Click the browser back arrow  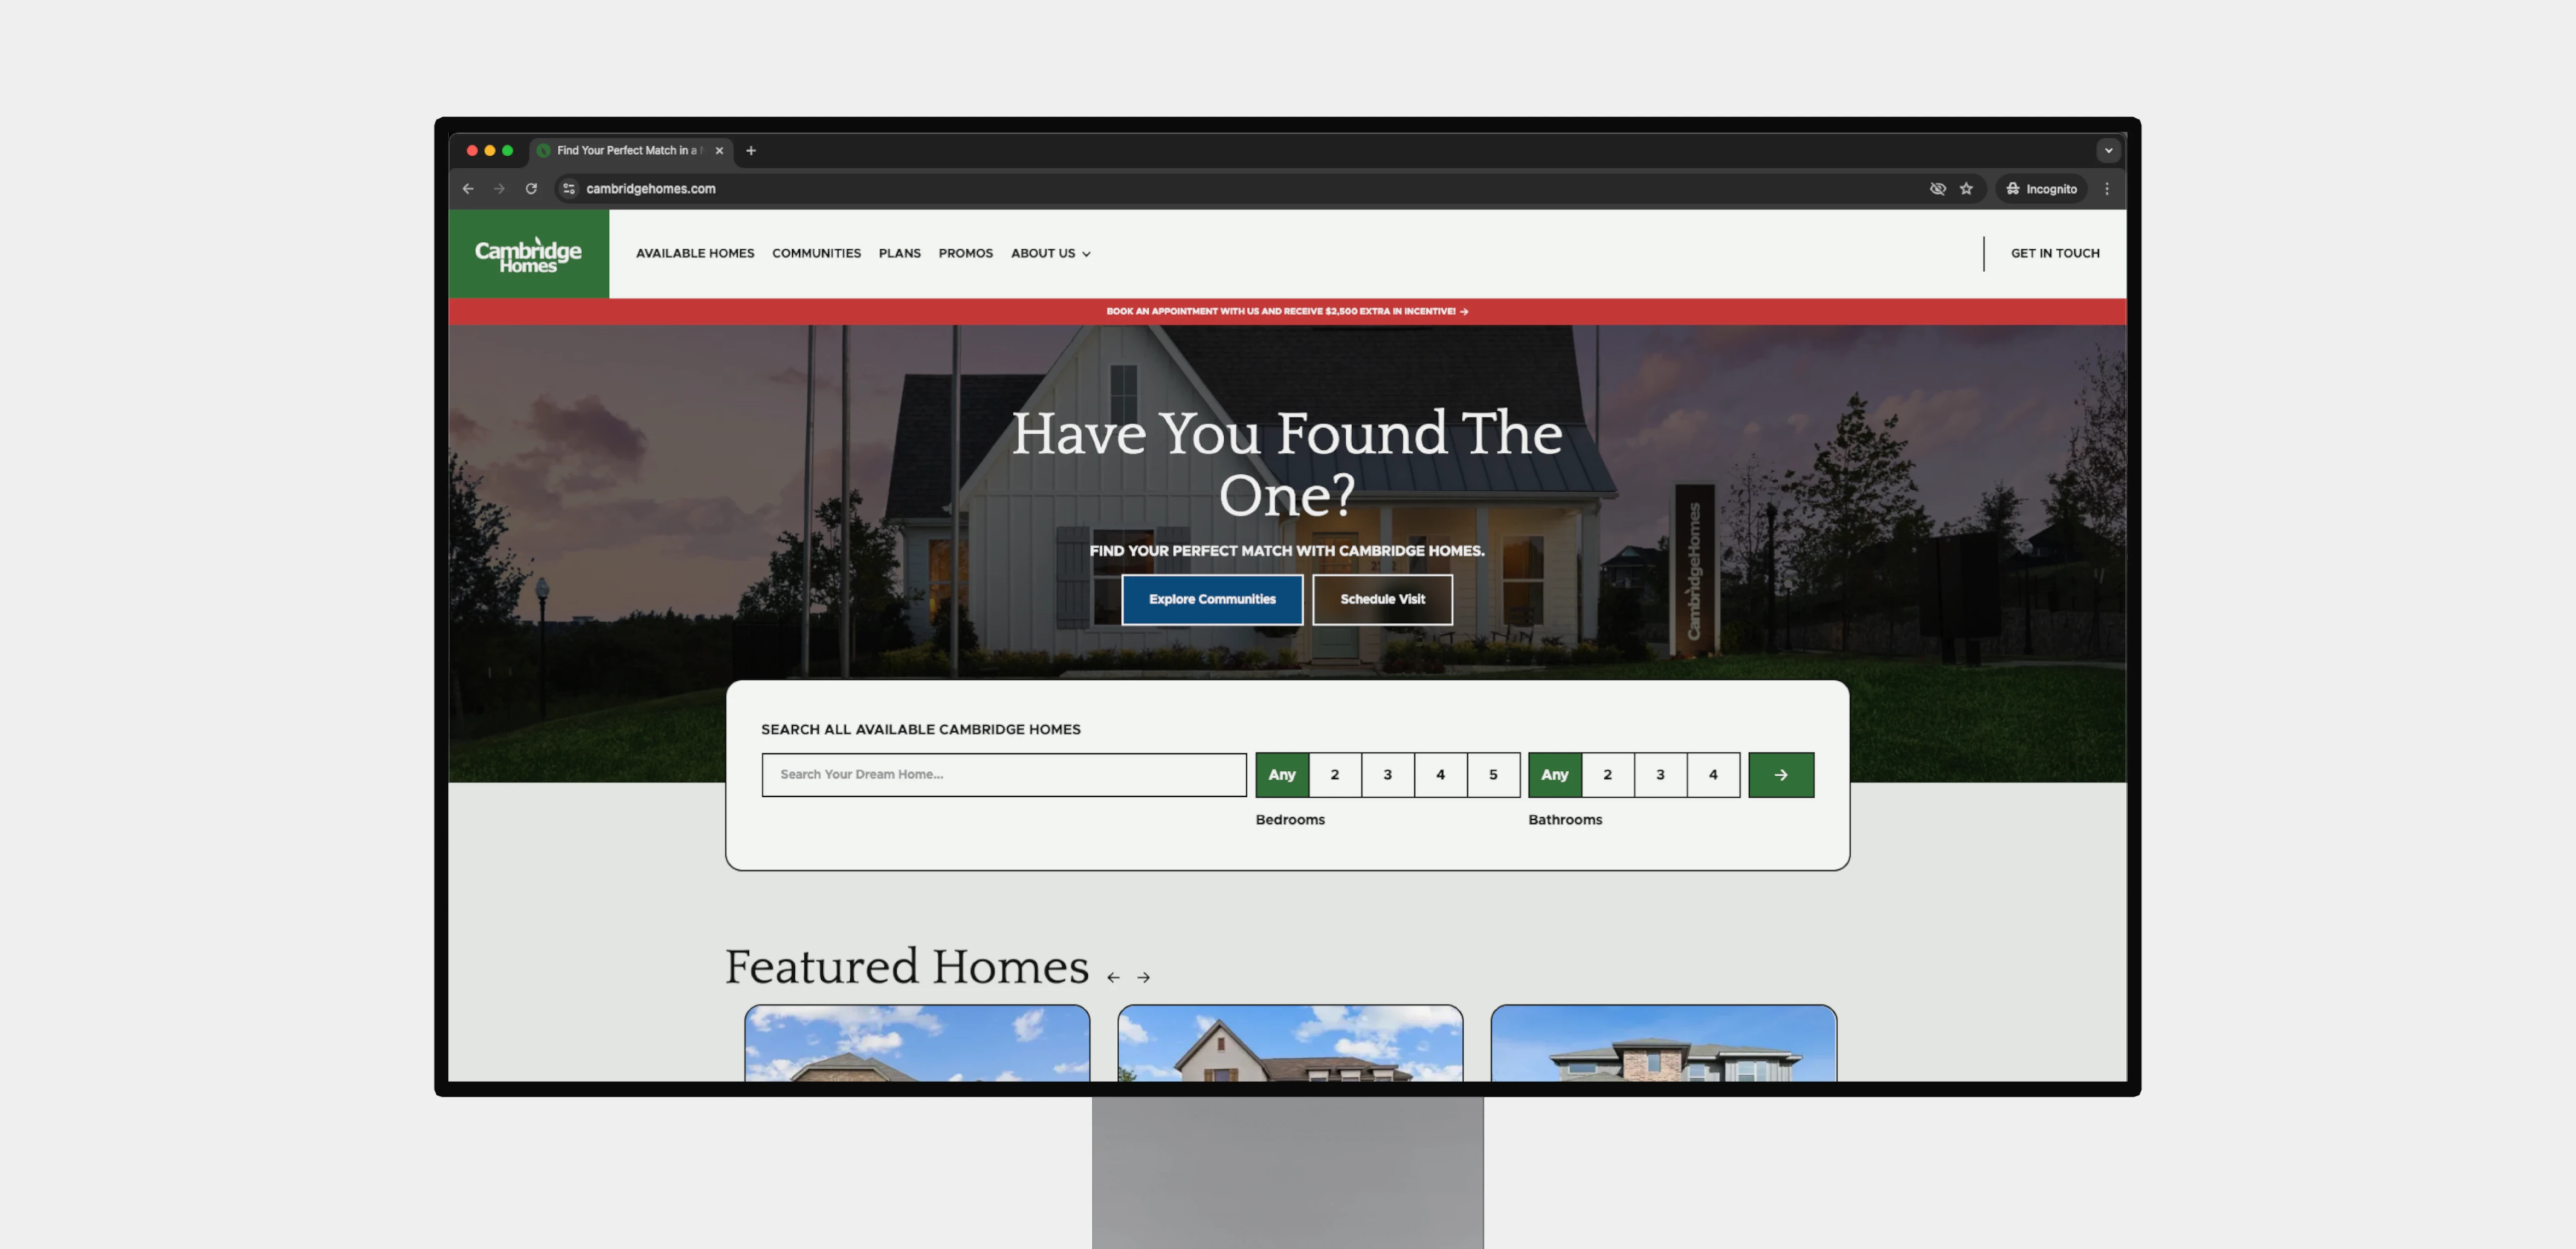pyautogui.click(x=468, y=188)
